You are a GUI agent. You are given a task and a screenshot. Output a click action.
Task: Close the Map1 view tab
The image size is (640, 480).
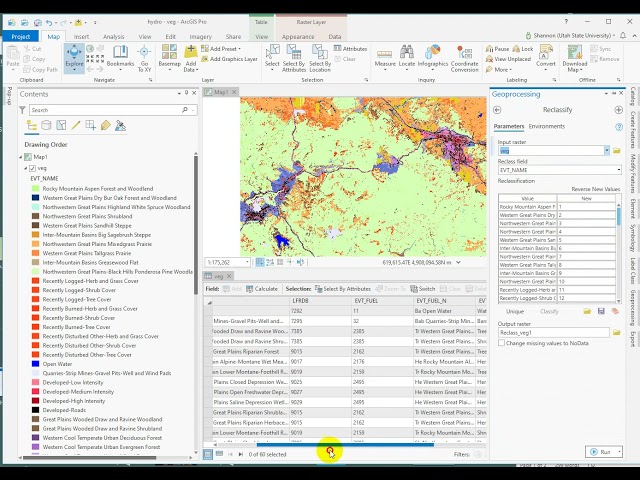(x=234, y=92)
